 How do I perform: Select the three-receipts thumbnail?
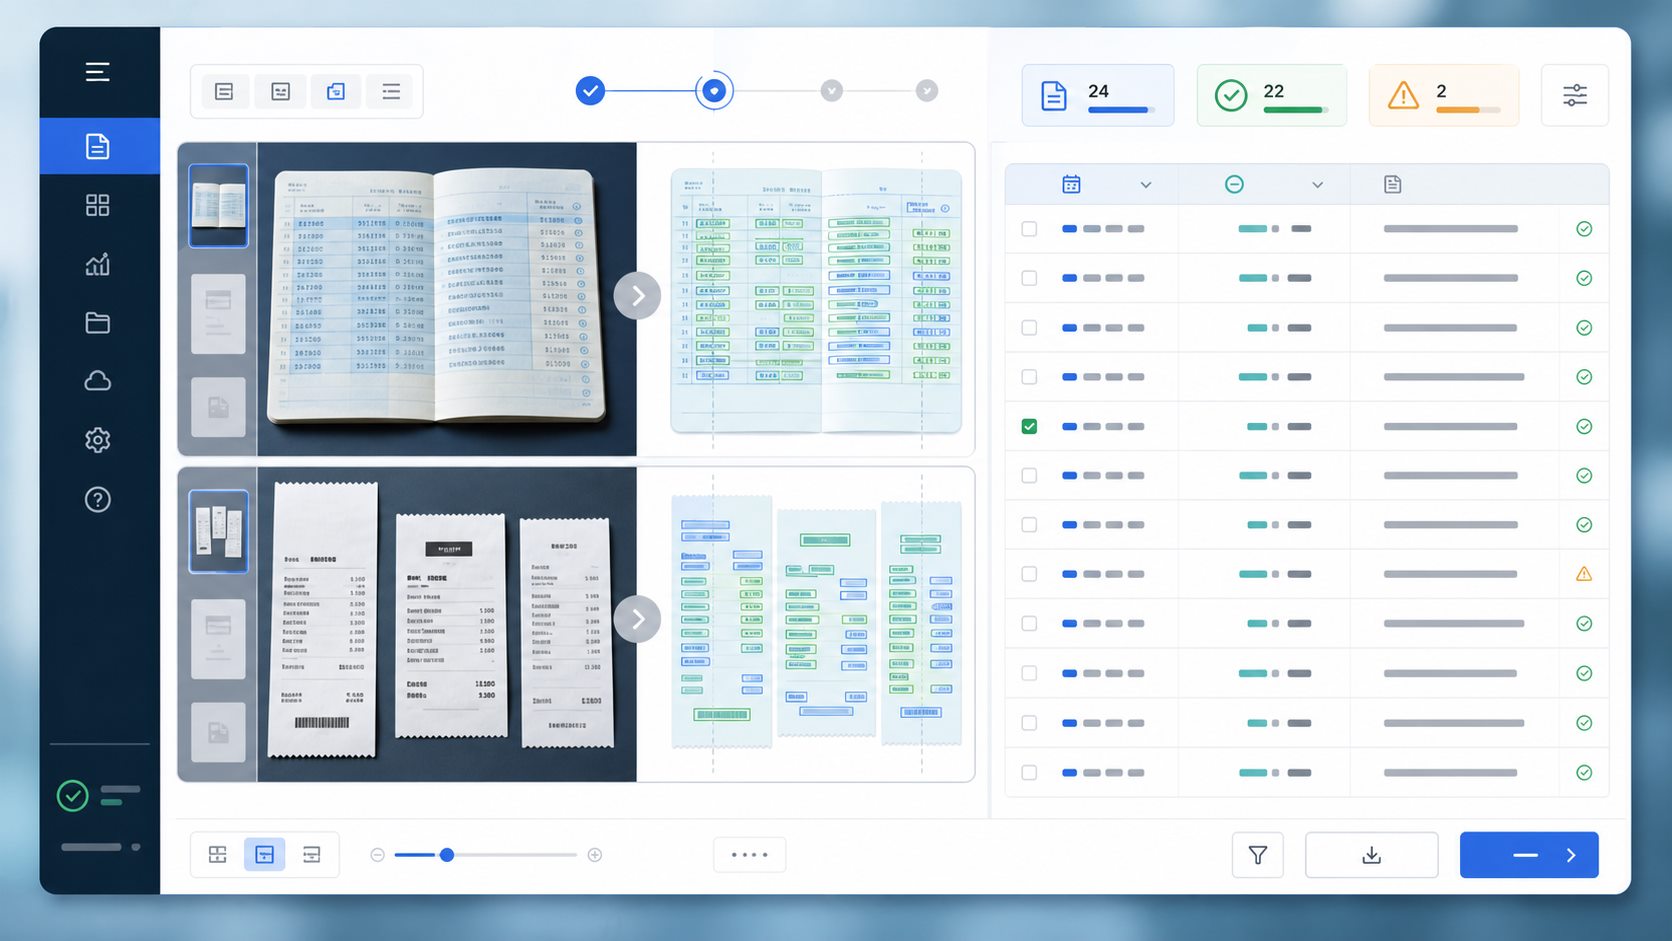click(218, 531)
